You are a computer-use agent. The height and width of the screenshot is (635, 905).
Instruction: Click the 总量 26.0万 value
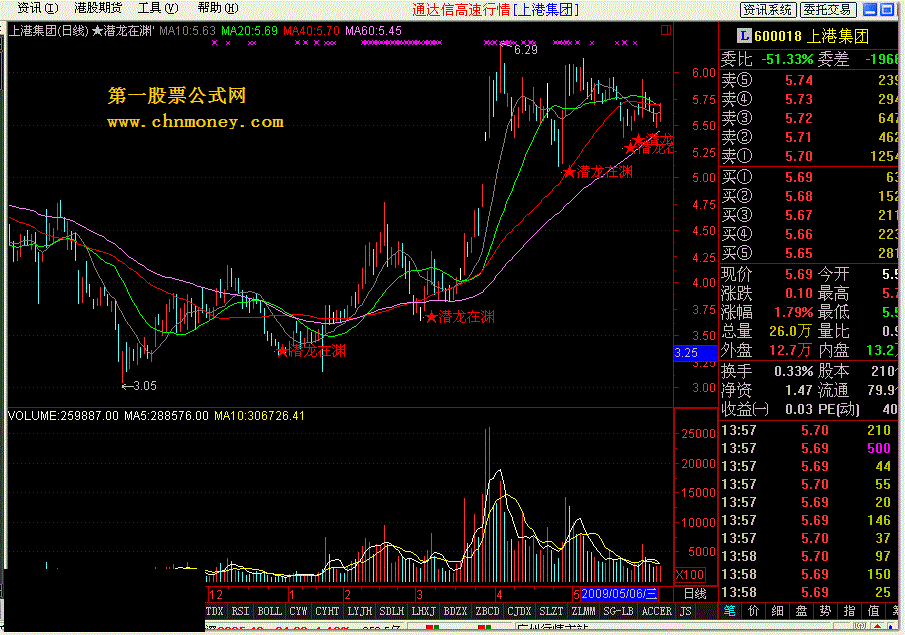(x=791, y=331)
